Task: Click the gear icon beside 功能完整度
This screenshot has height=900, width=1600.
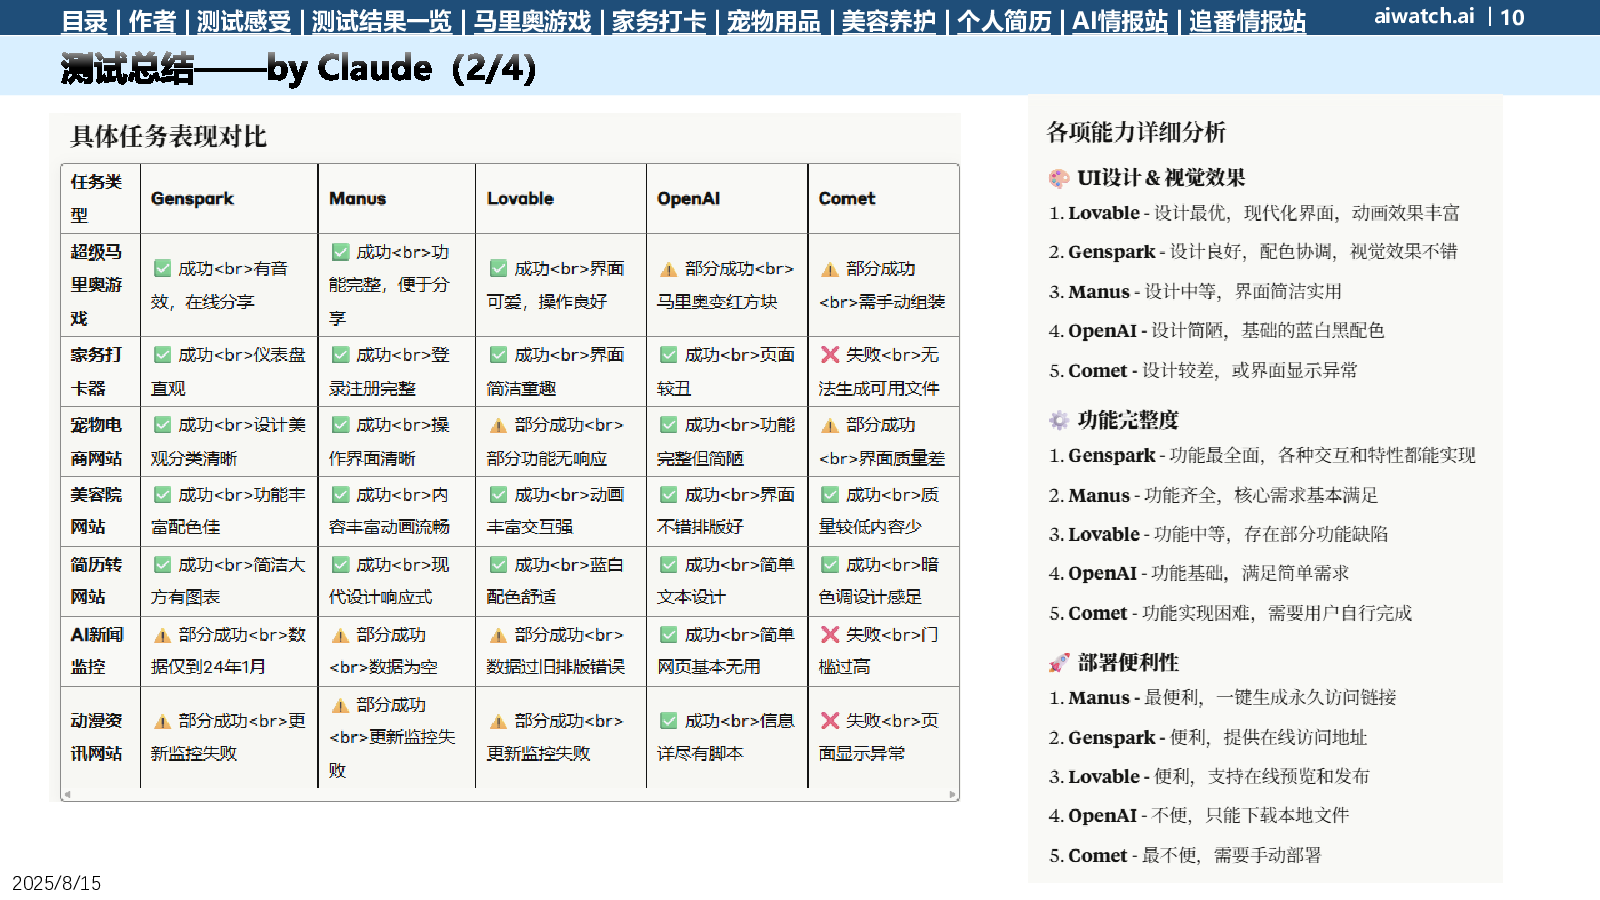Action: (1059, 420)
